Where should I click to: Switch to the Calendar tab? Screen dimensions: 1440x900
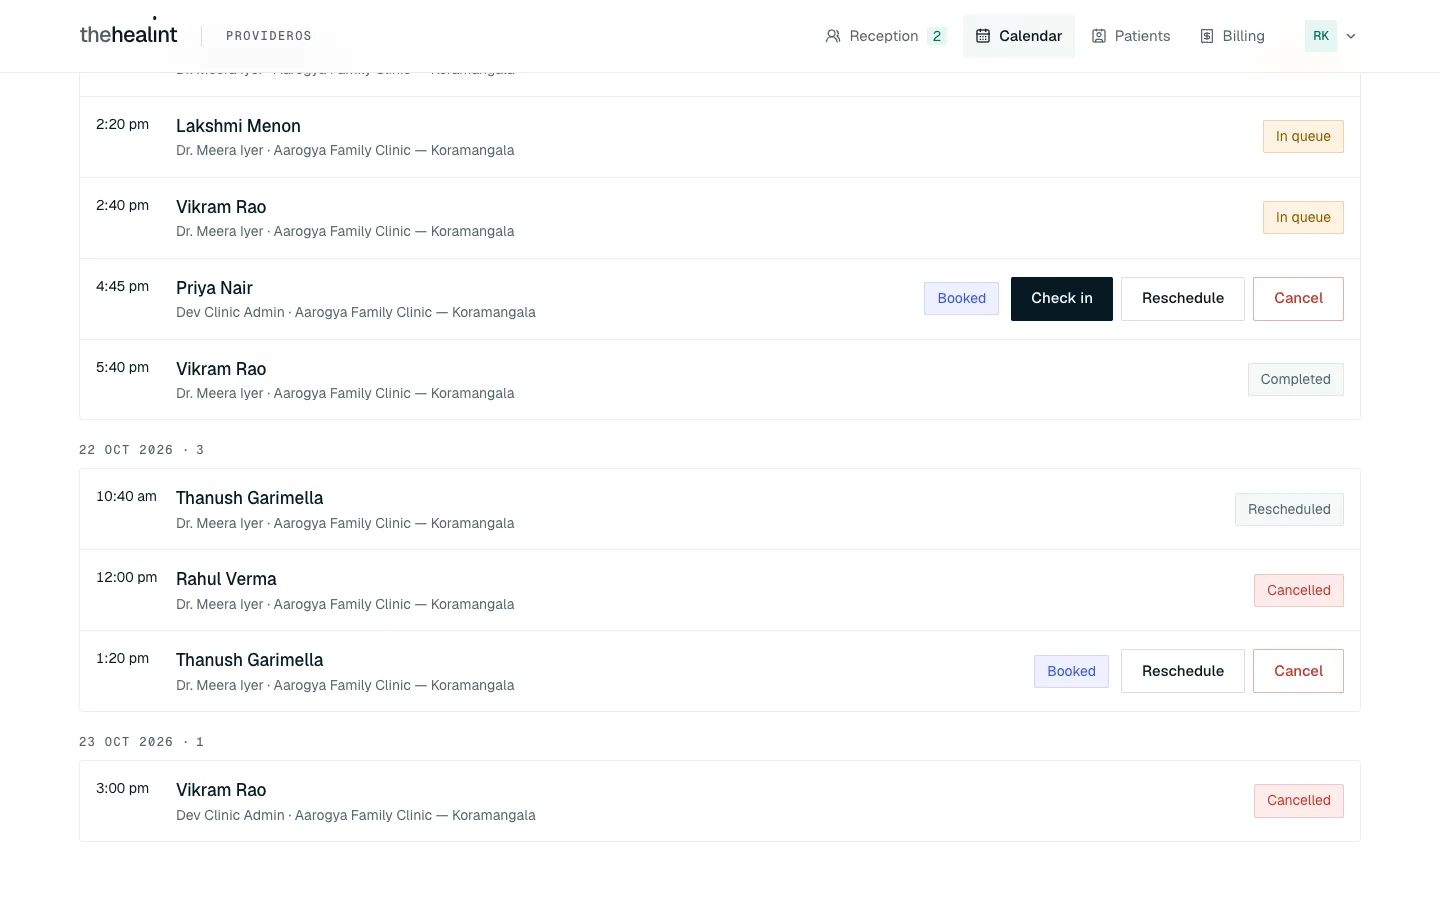click(x=1019, y=36)
